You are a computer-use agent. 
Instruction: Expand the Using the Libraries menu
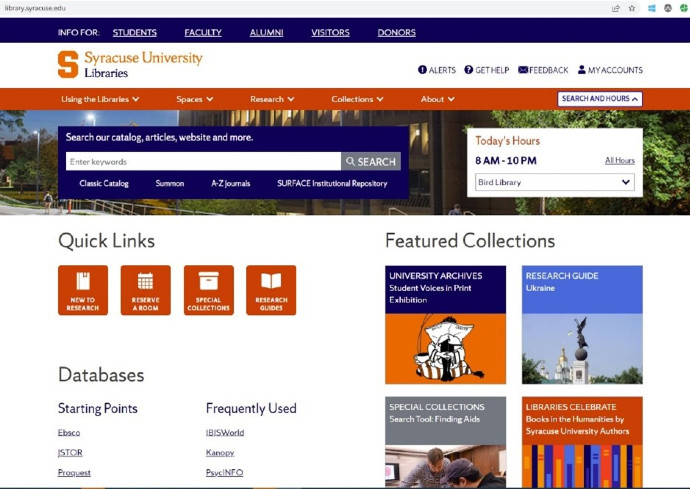tap(100, 99)
